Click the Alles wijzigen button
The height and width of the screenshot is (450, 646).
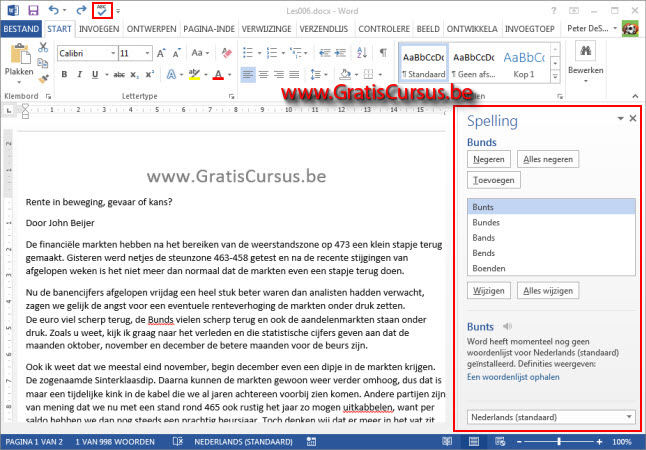(548, 291)
